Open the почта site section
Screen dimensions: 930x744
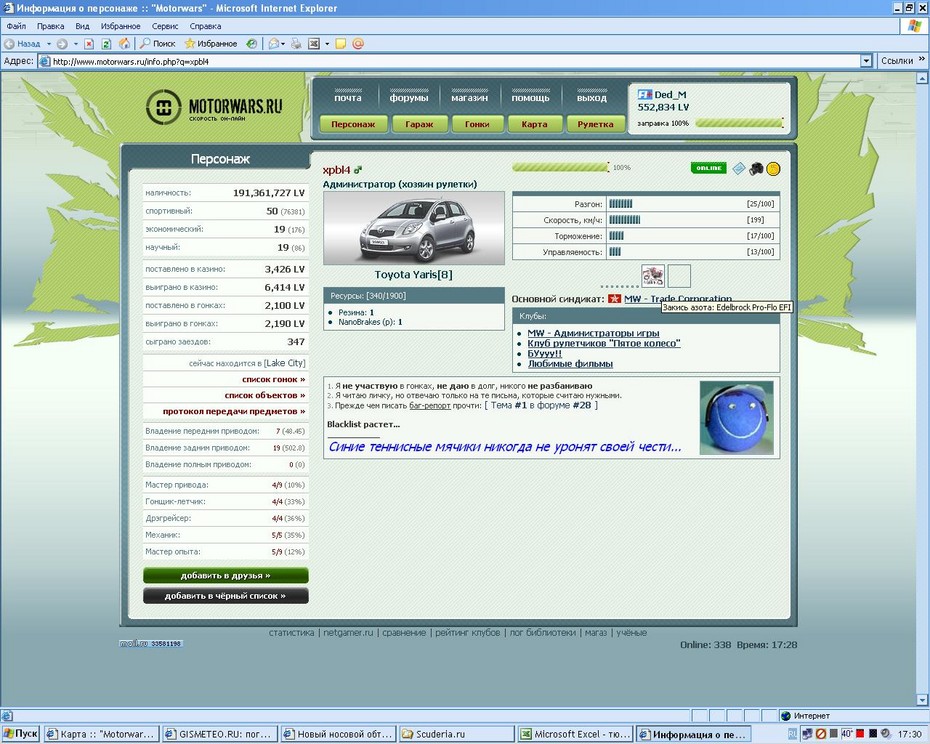(x=348, y=98)
